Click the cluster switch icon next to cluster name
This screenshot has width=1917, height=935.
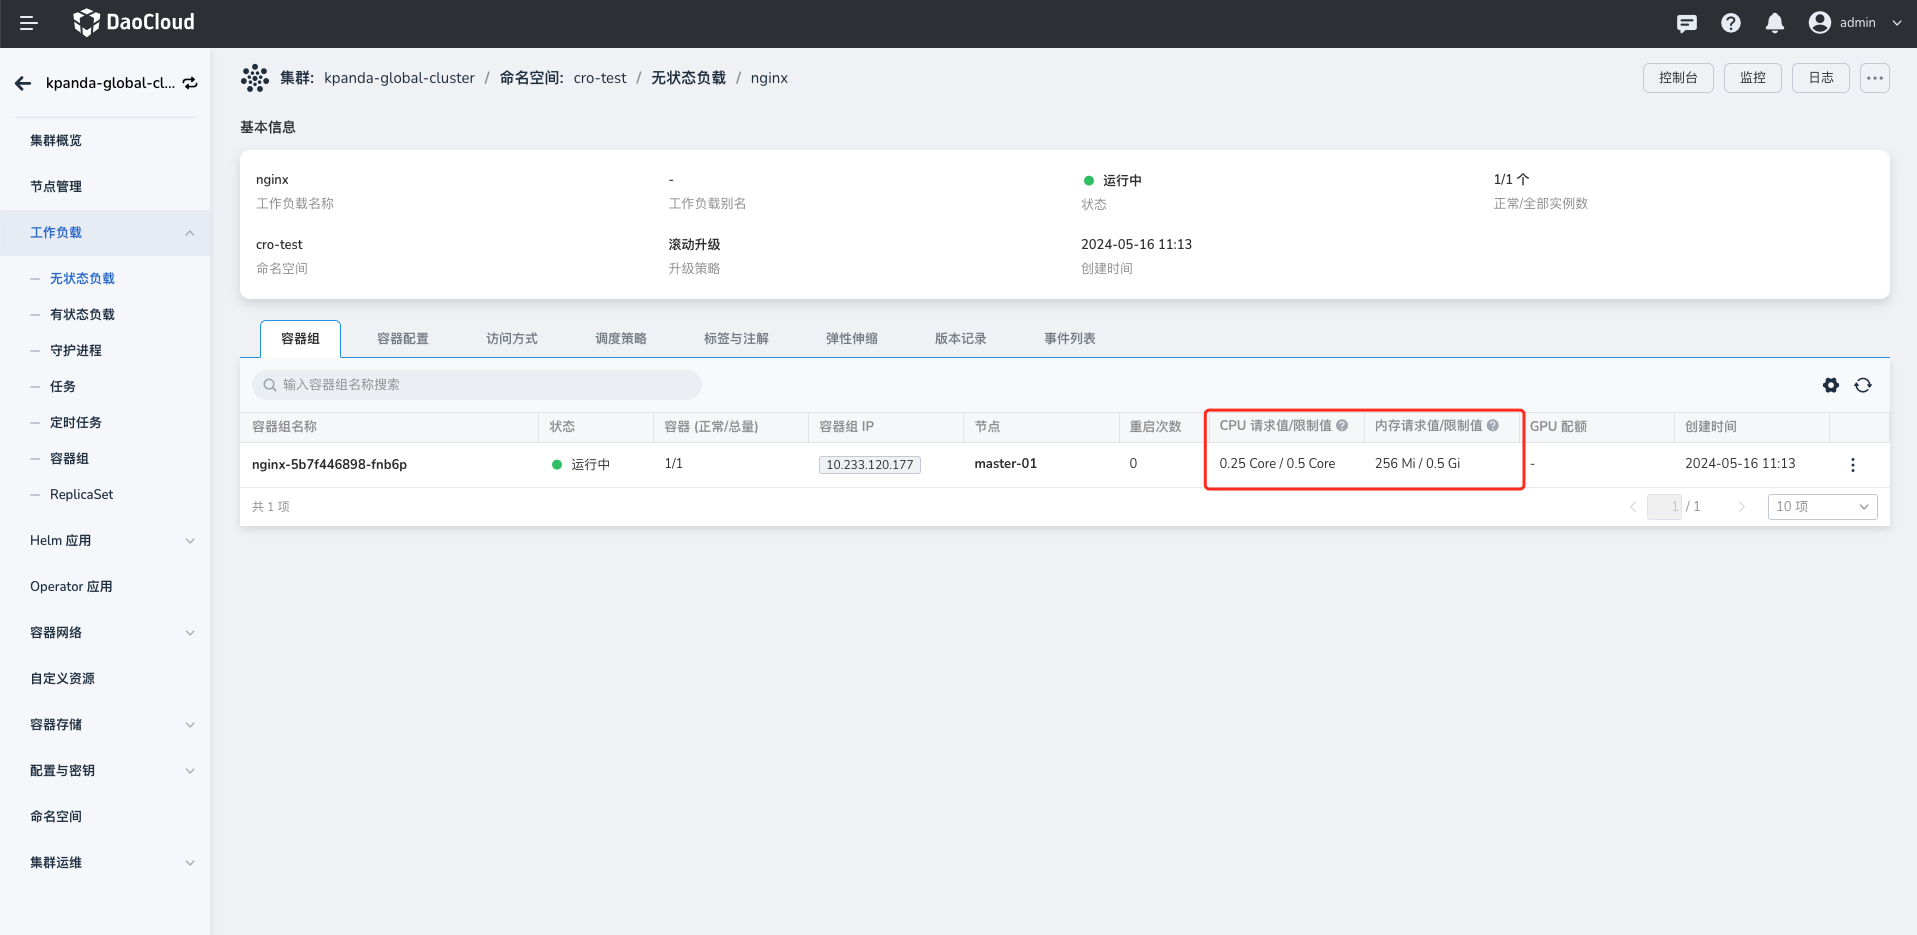190,83
